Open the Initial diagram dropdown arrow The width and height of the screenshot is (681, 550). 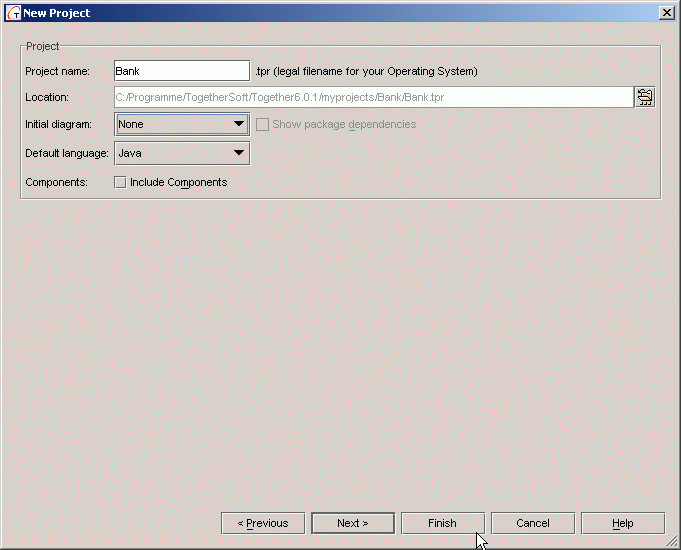[x=239, y=125]
